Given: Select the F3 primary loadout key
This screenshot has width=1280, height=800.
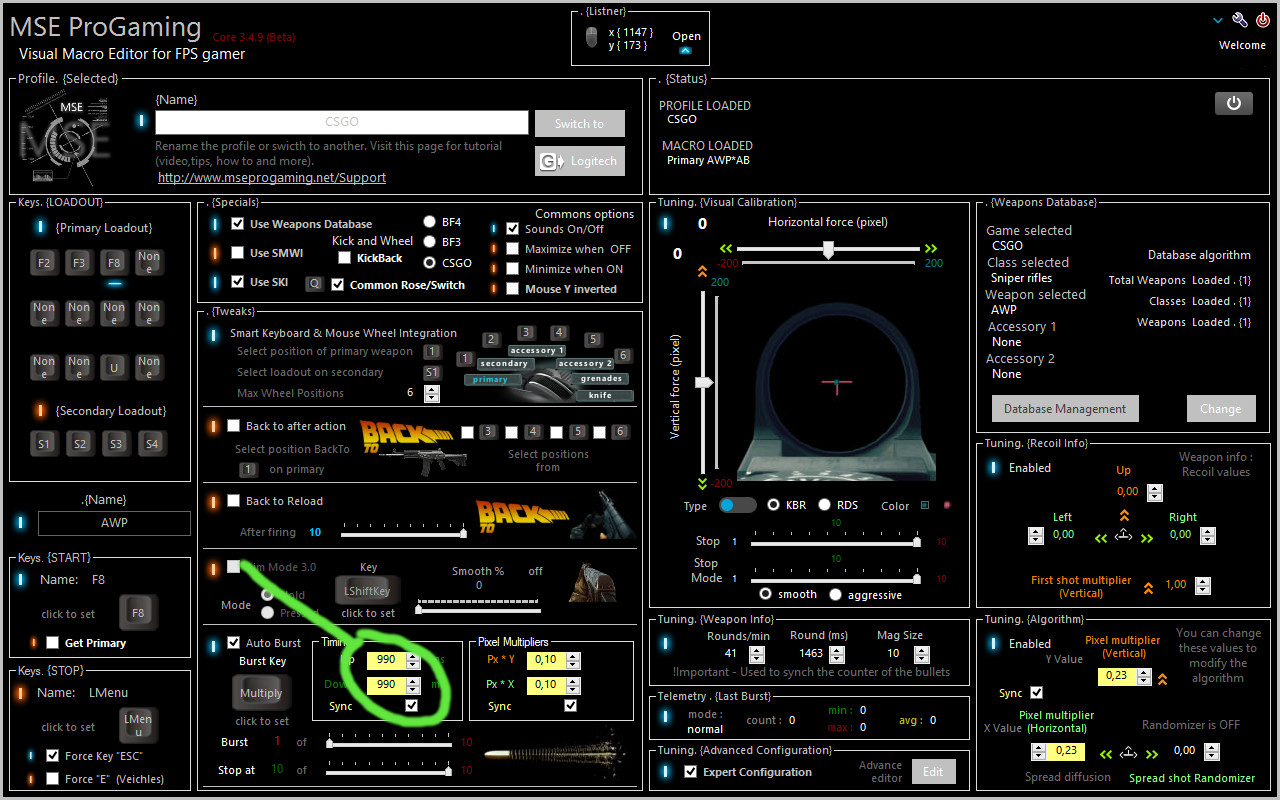Looking at the screenshot, I should pyautogui.click(x=79, y=263).
